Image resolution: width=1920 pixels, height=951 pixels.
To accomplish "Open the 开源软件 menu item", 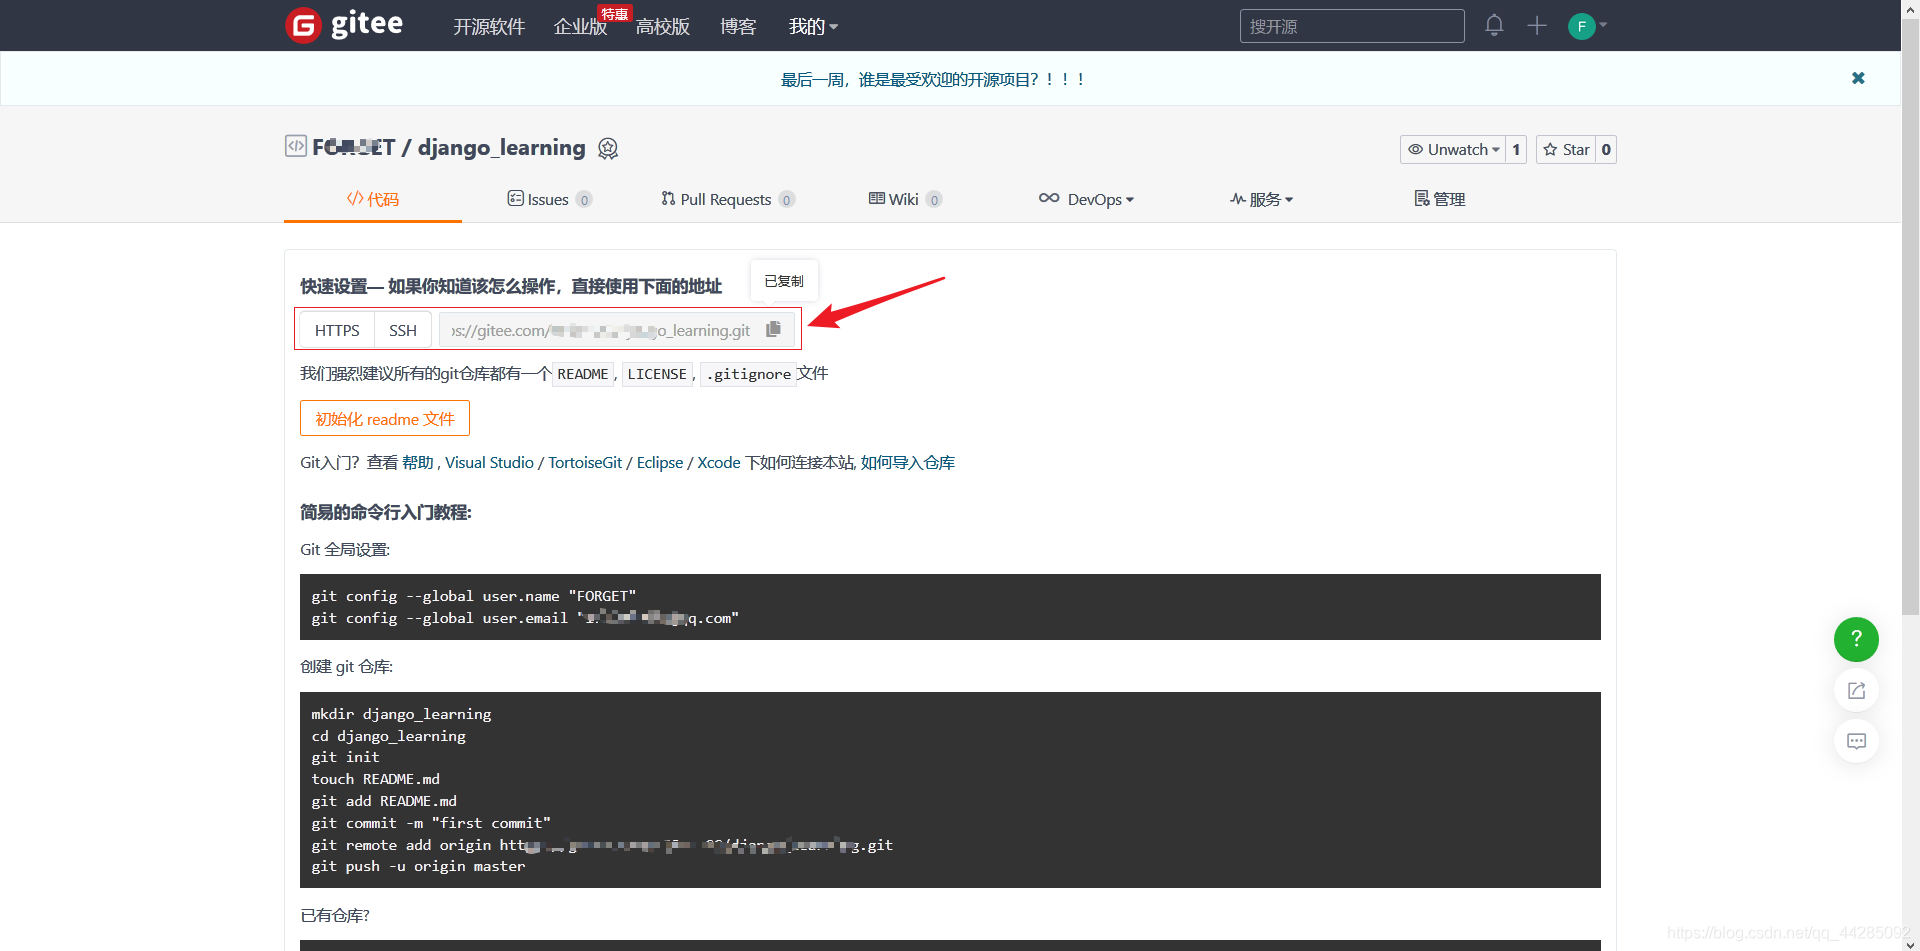I will click(489, 27).
